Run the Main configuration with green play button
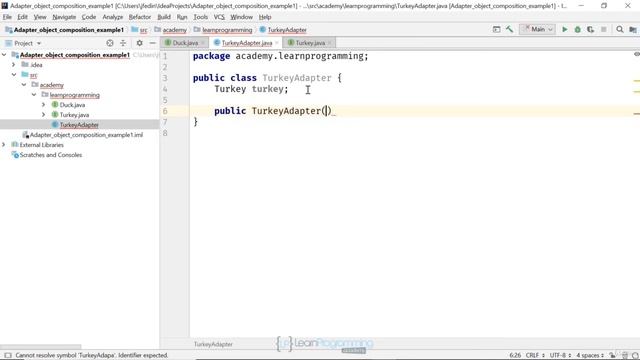Viewport: 640px width, 360px height. (x=564, y=29)
